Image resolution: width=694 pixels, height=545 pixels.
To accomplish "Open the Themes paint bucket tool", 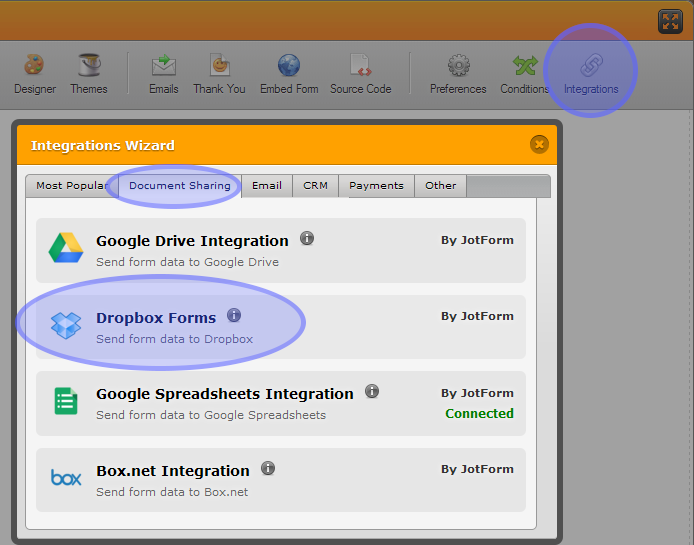I will point(89,72).
